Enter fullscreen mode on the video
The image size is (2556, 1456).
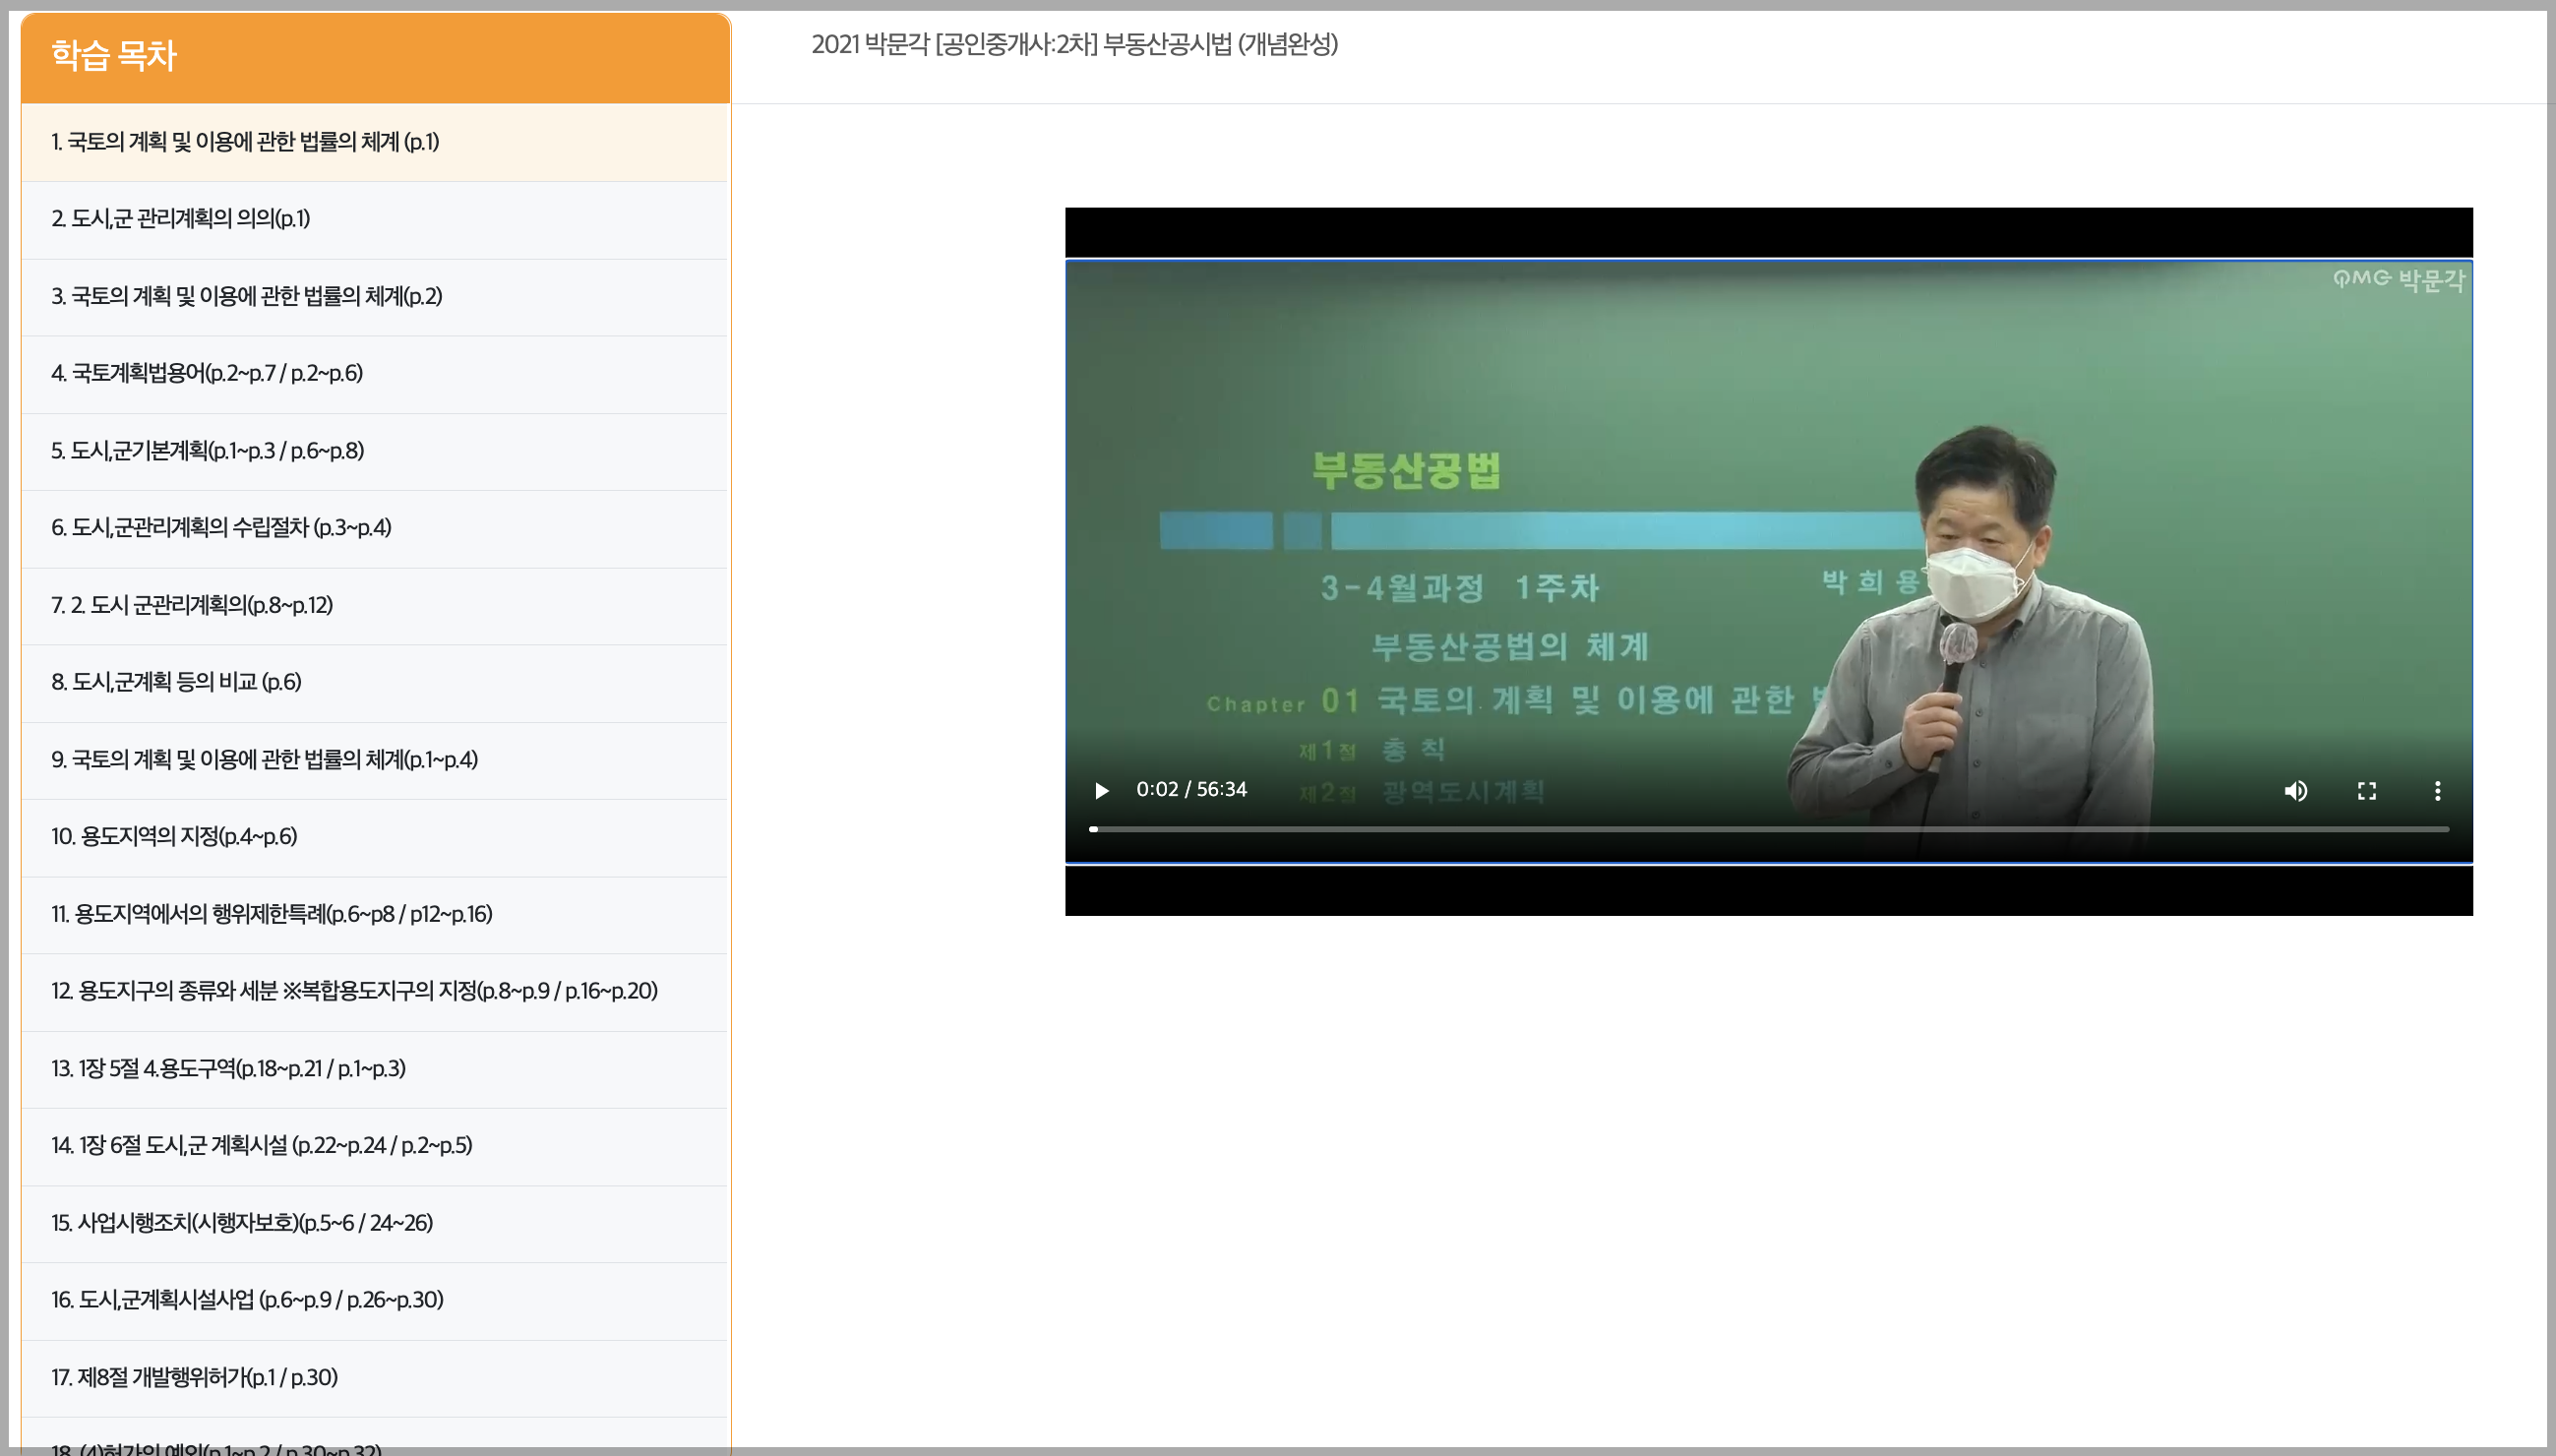pyautogui.click(x=2366, y=791)
